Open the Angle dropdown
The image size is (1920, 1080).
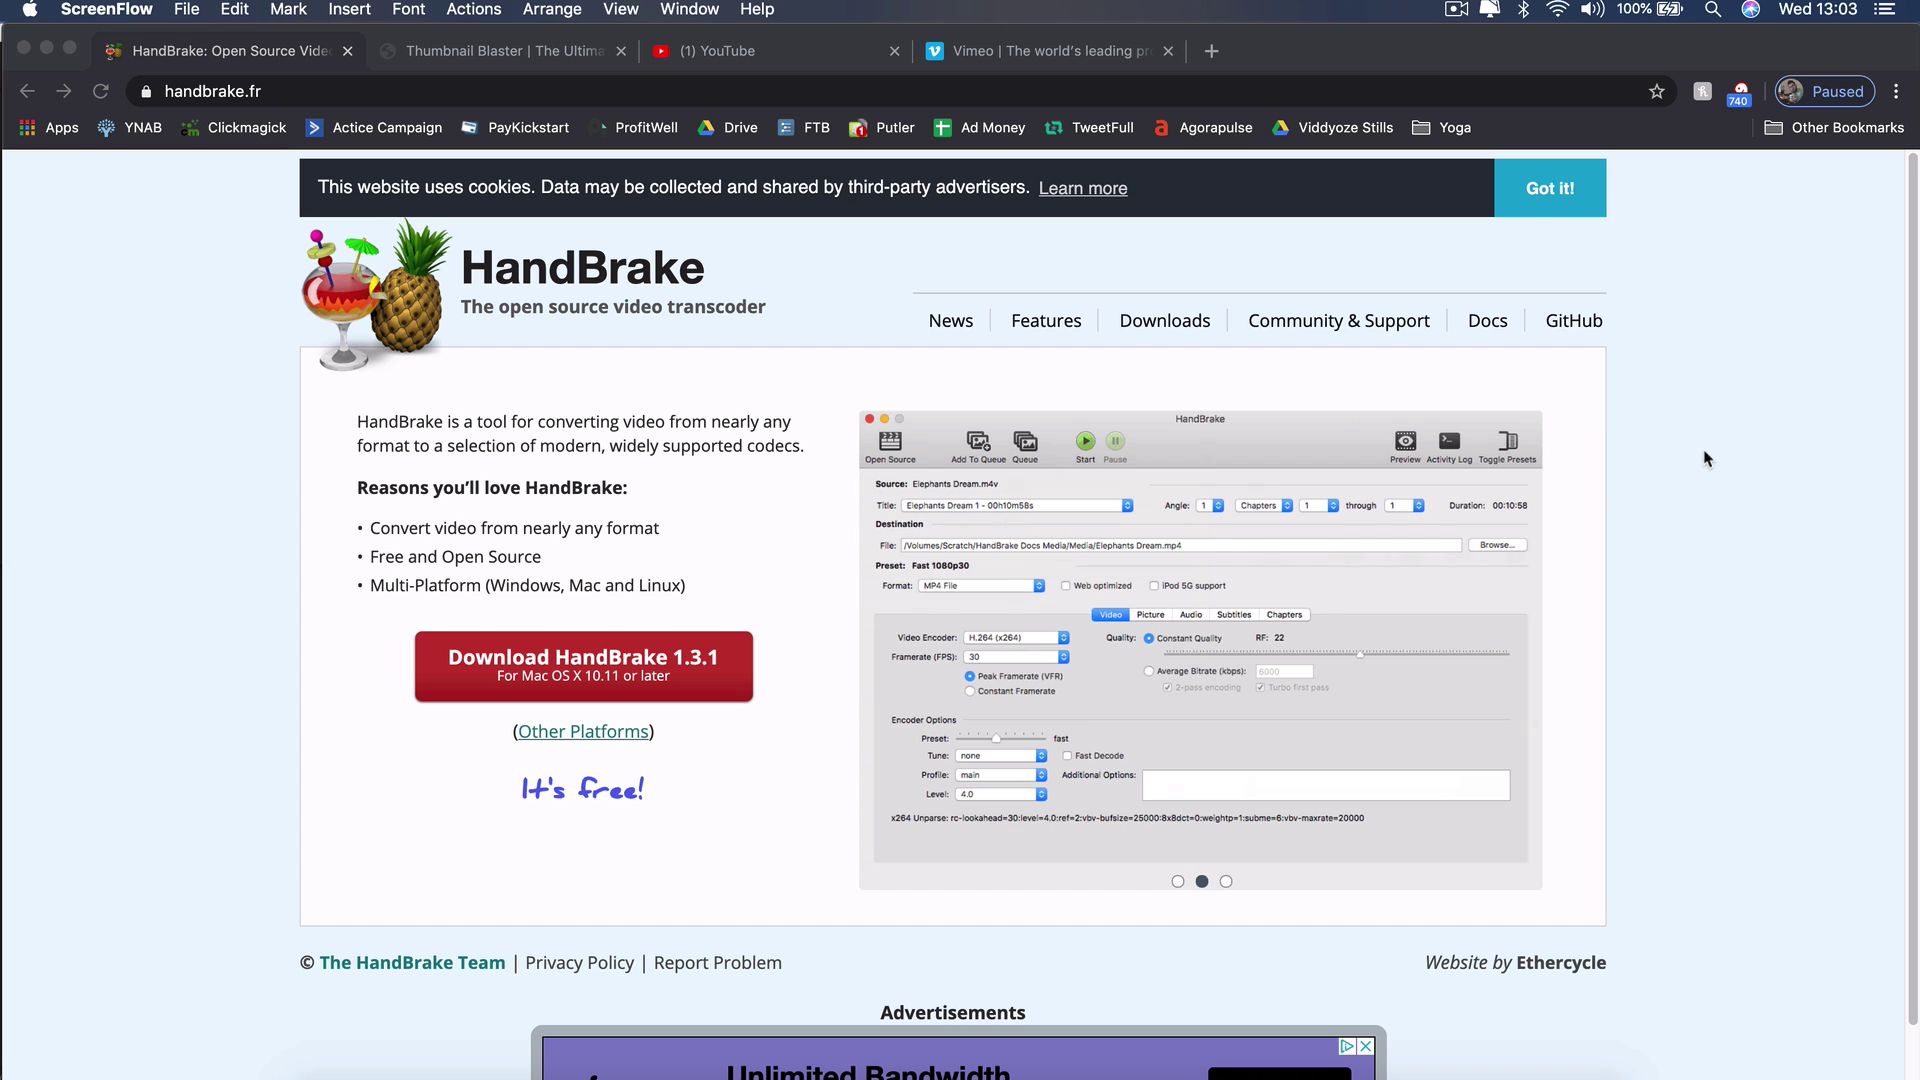pos(1210,506)
